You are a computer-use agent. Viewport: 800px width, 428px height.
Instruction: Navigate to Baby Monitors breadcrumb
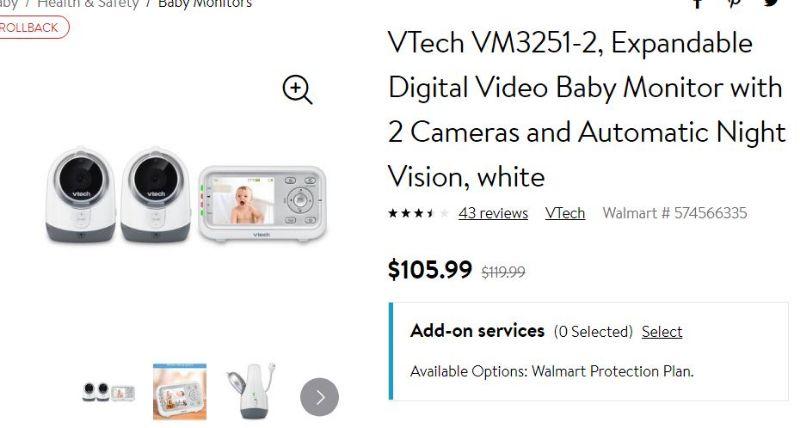click(205, 4)
